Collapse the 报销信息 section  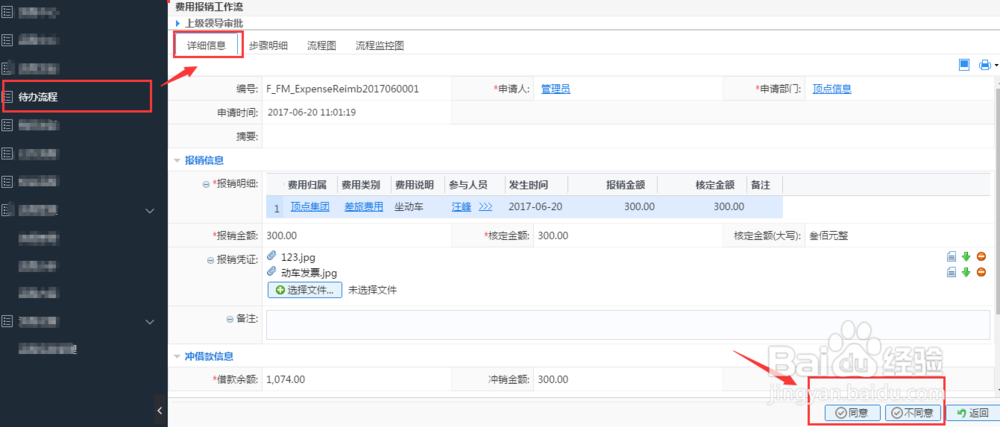pyautogui.click(x=177, y=161)
